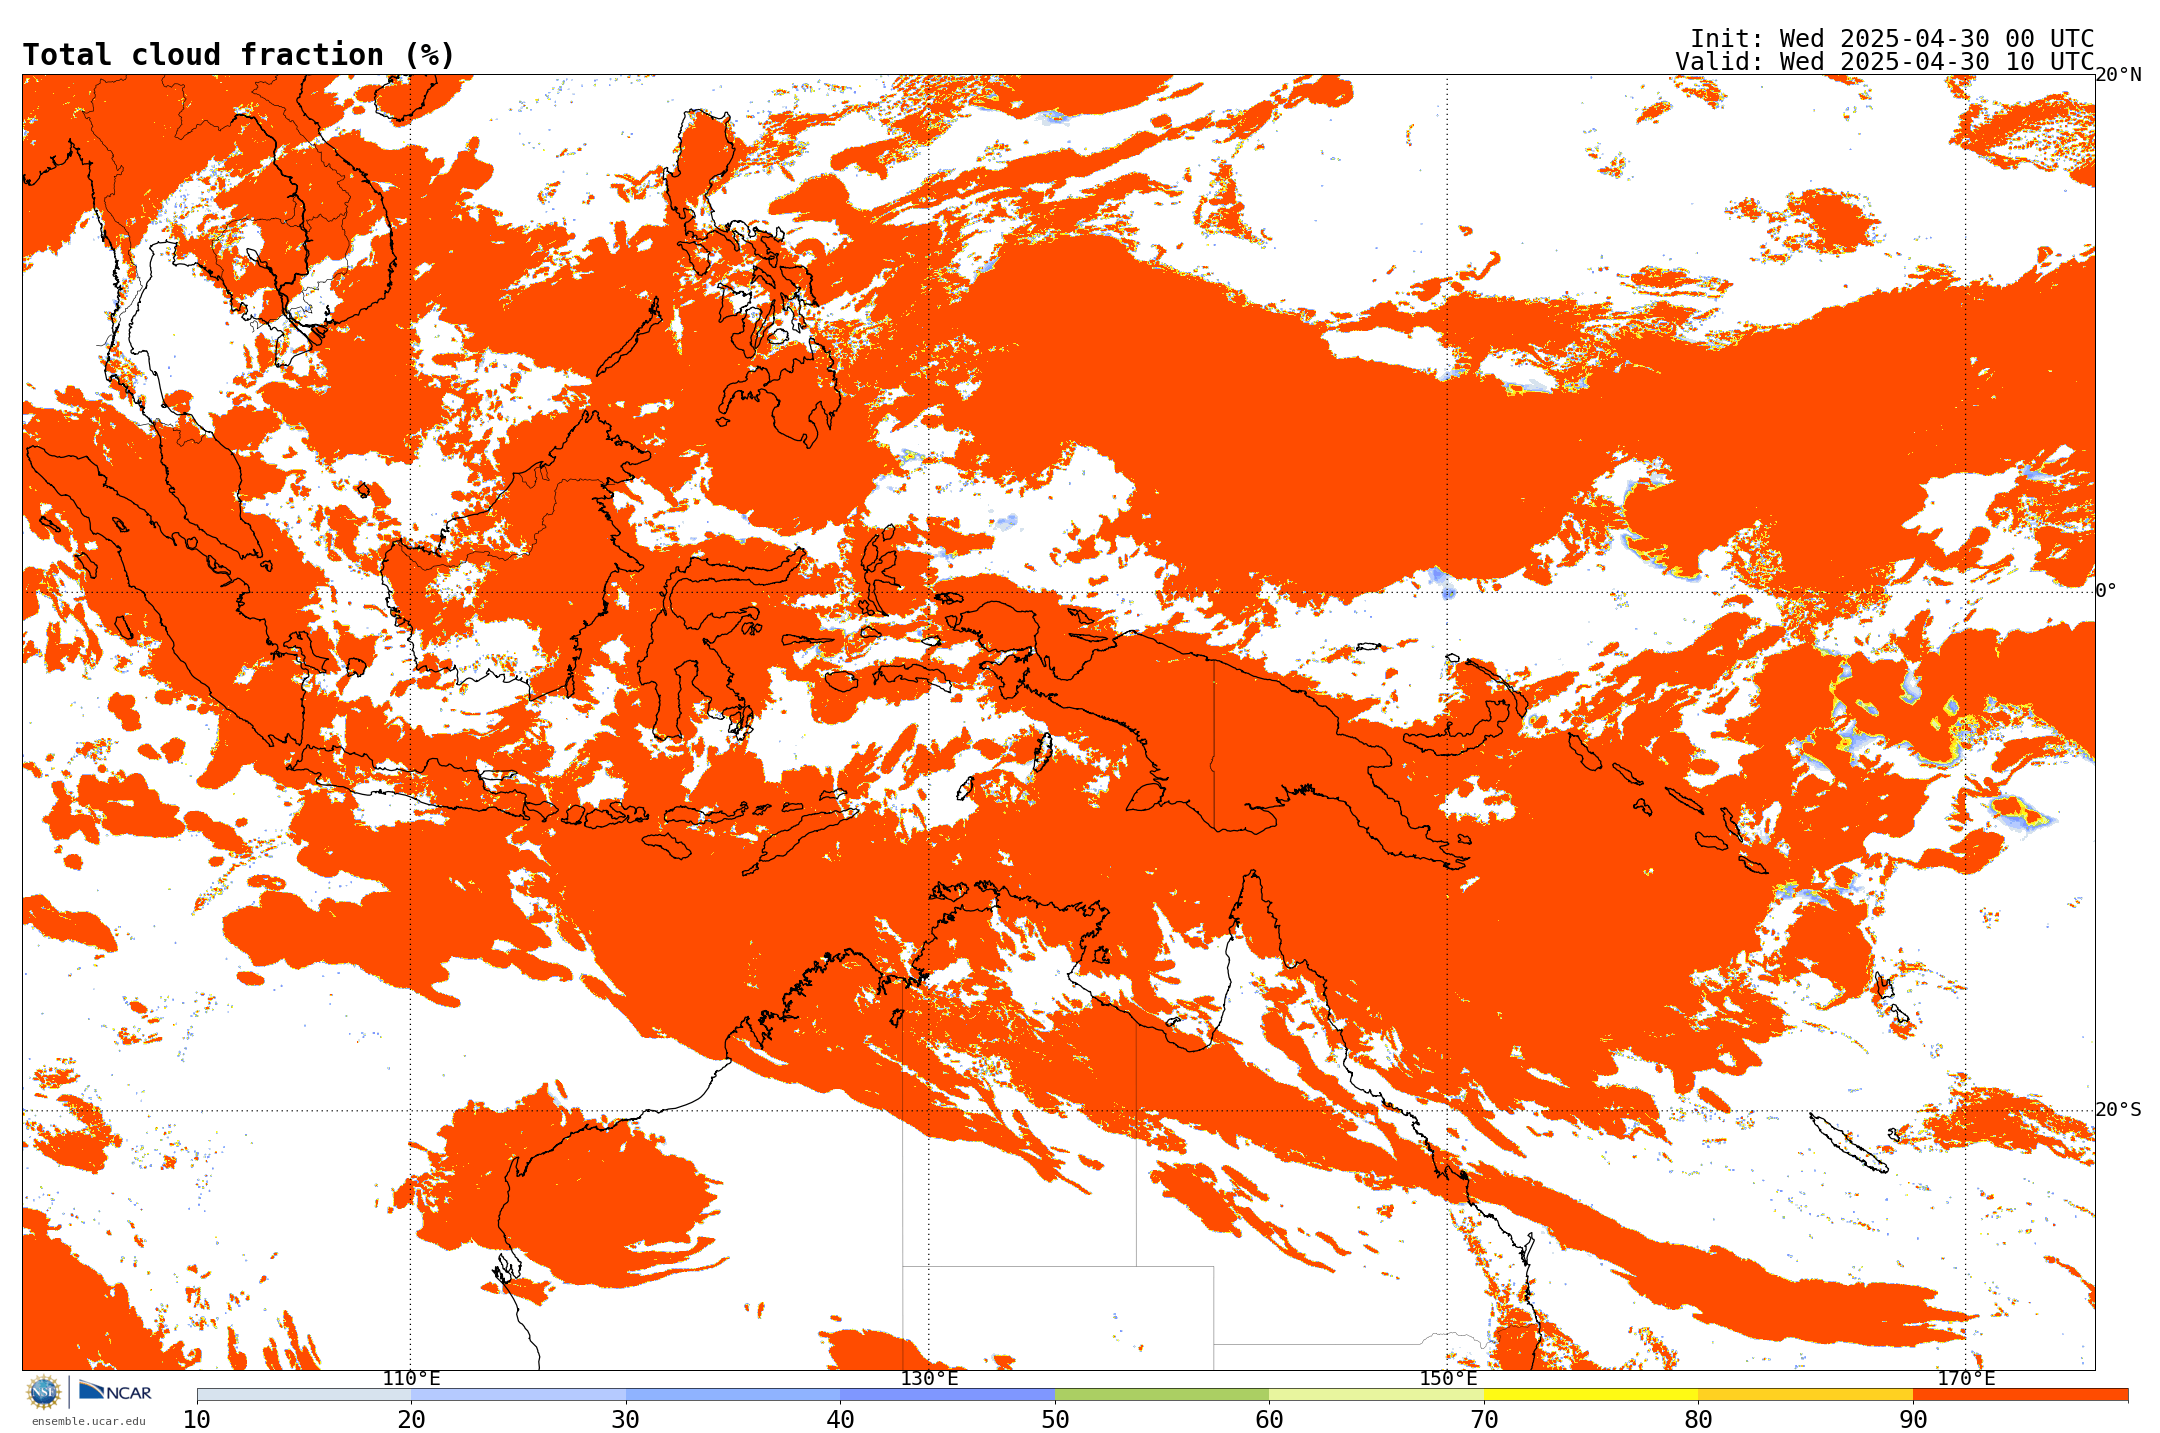Click the colorbar tick label 40
2160x1433 pixels.
[840, 1419]
